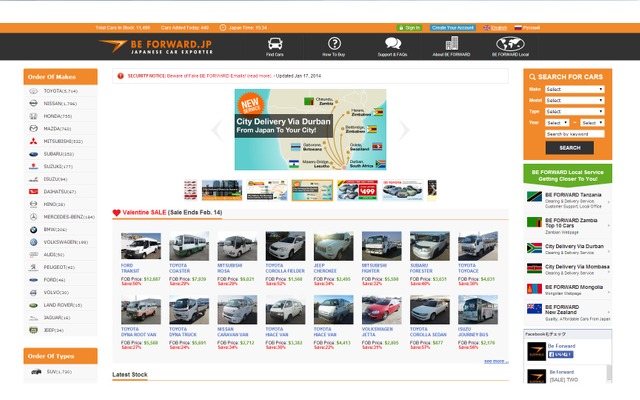
Task: Open the security notice read more link
Action: coord(259,76)
